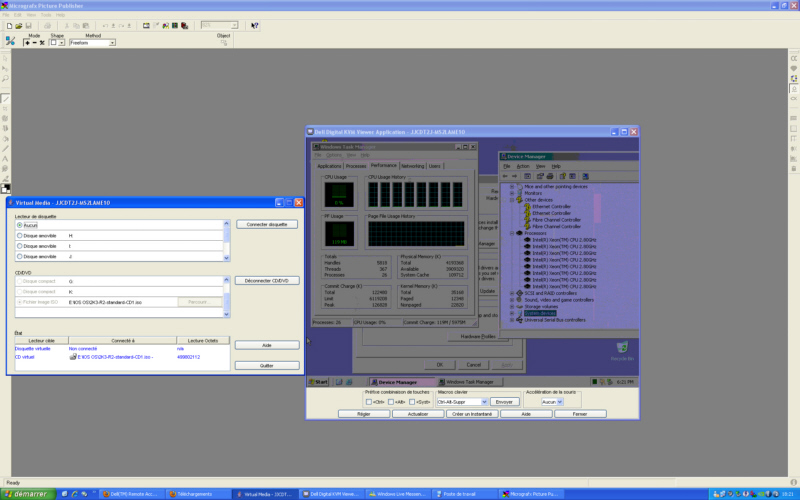Click the Actualiser button in KVM viewer

418,414
